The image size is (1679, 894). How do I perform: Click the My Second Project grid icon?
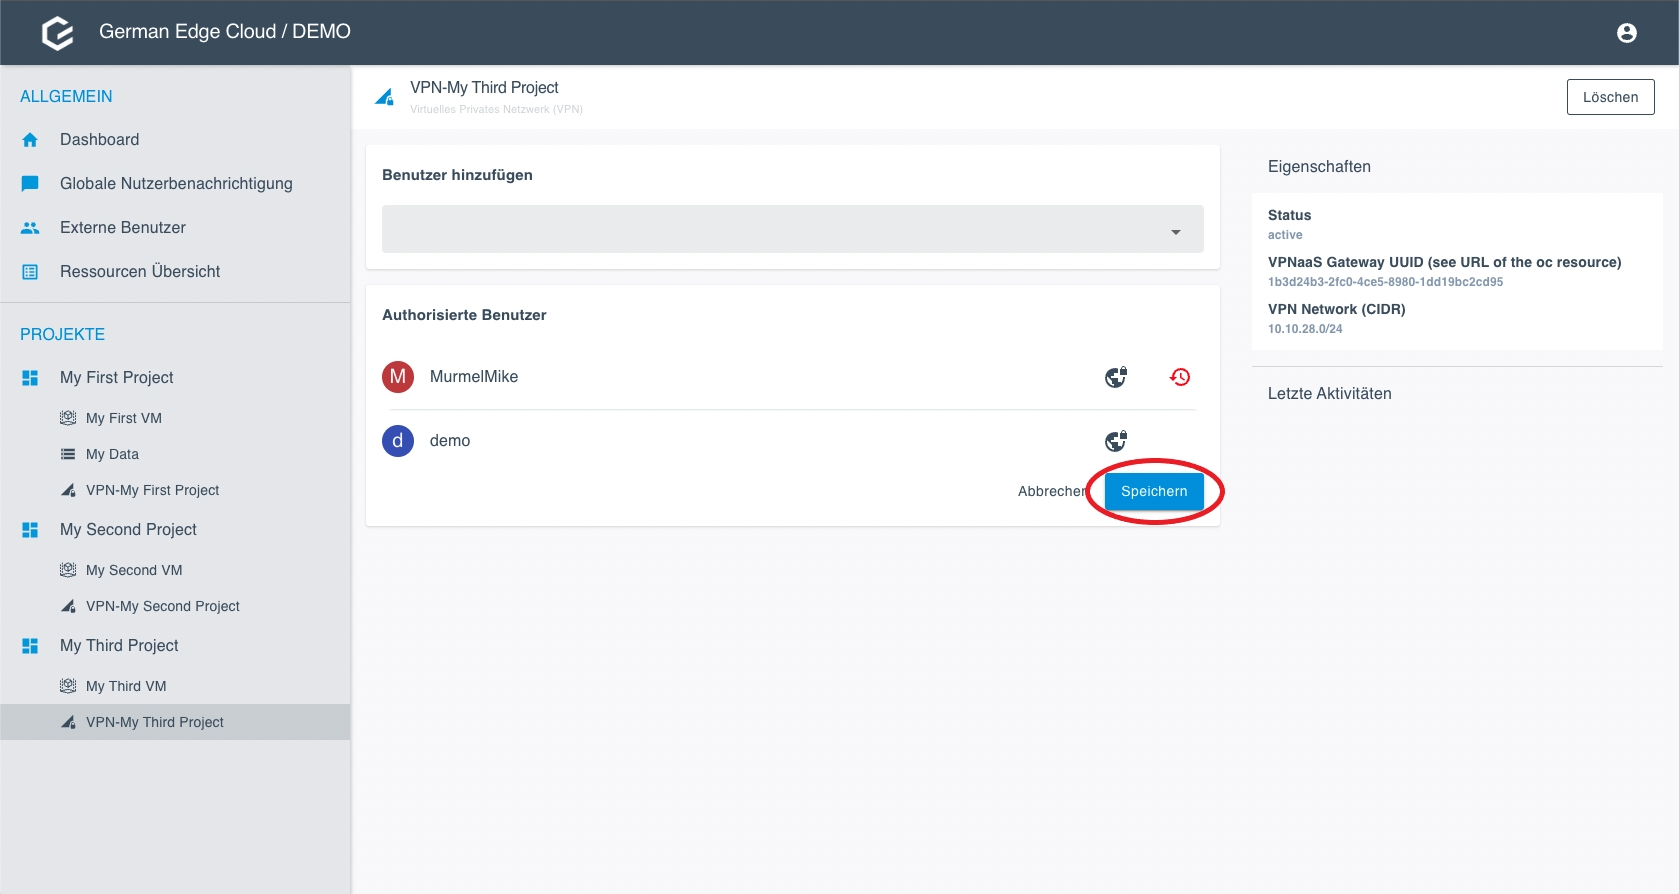[x=30, y=530]
